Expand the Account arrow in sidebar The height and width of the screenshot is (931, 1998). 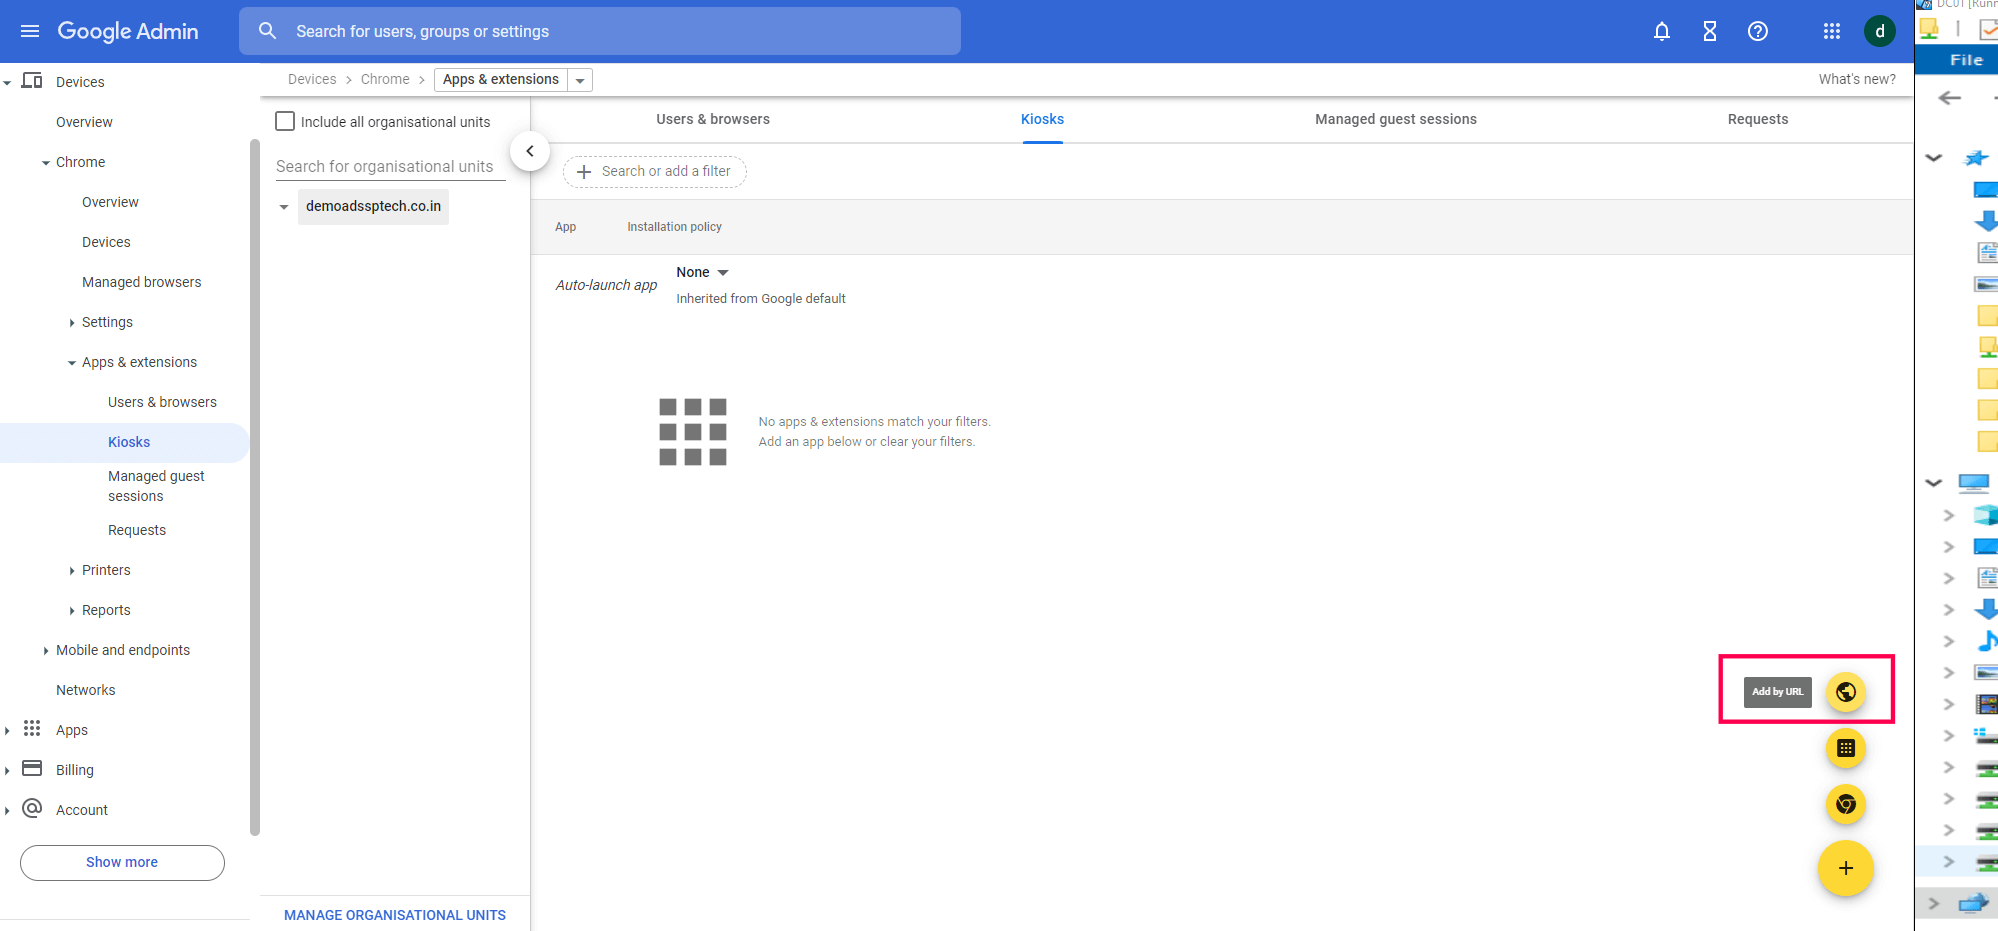pyautogui.click(x=7, y=811)
